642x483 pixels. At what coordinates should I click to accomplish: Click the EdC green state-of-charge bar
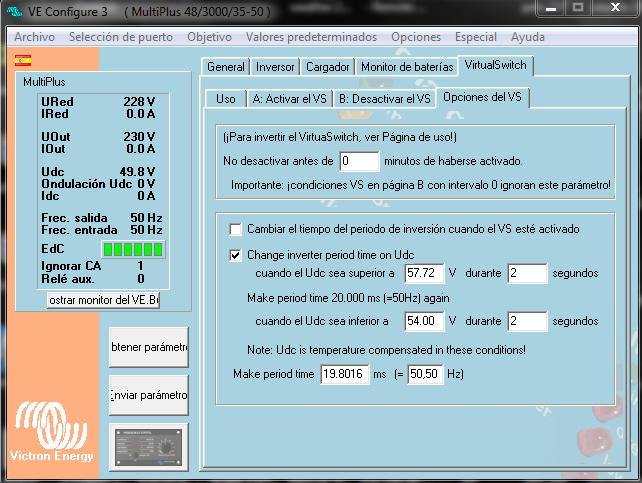click(x=133, y=249)
